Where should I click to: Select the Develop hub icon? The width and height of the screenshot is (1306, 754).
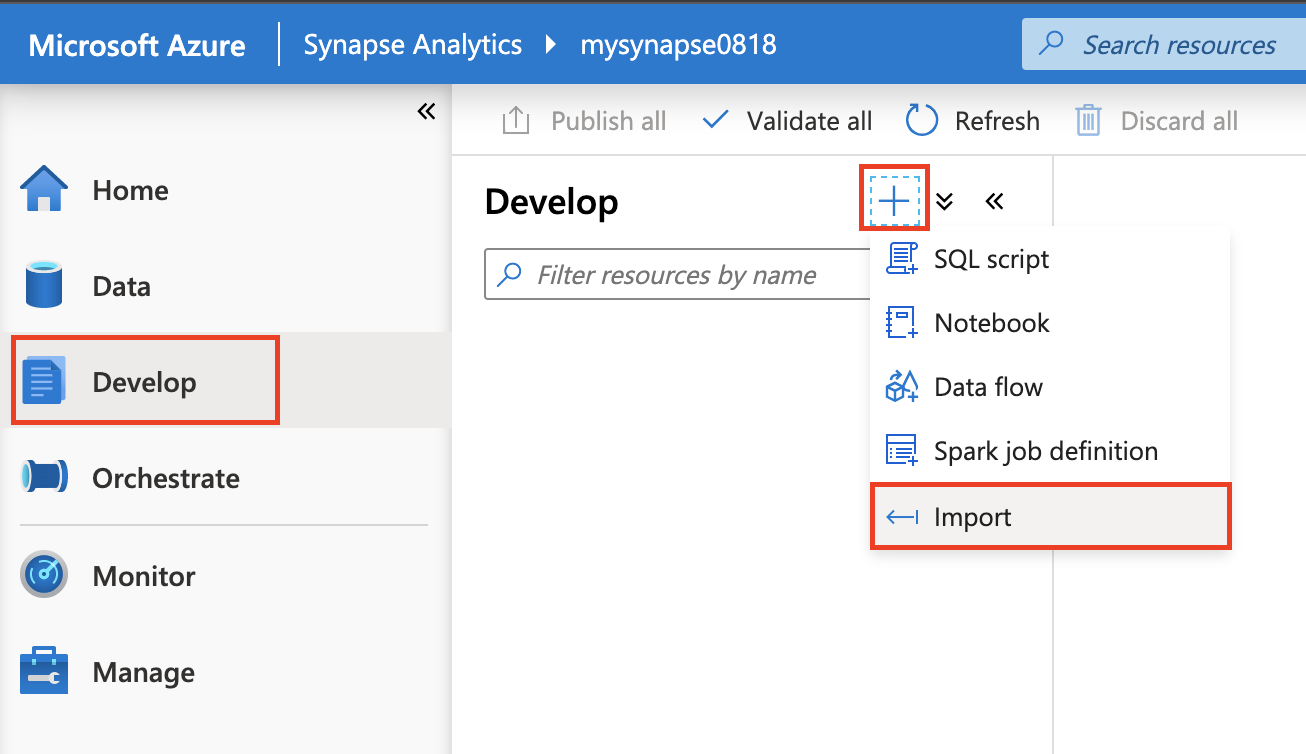click(x=43, y=382)
